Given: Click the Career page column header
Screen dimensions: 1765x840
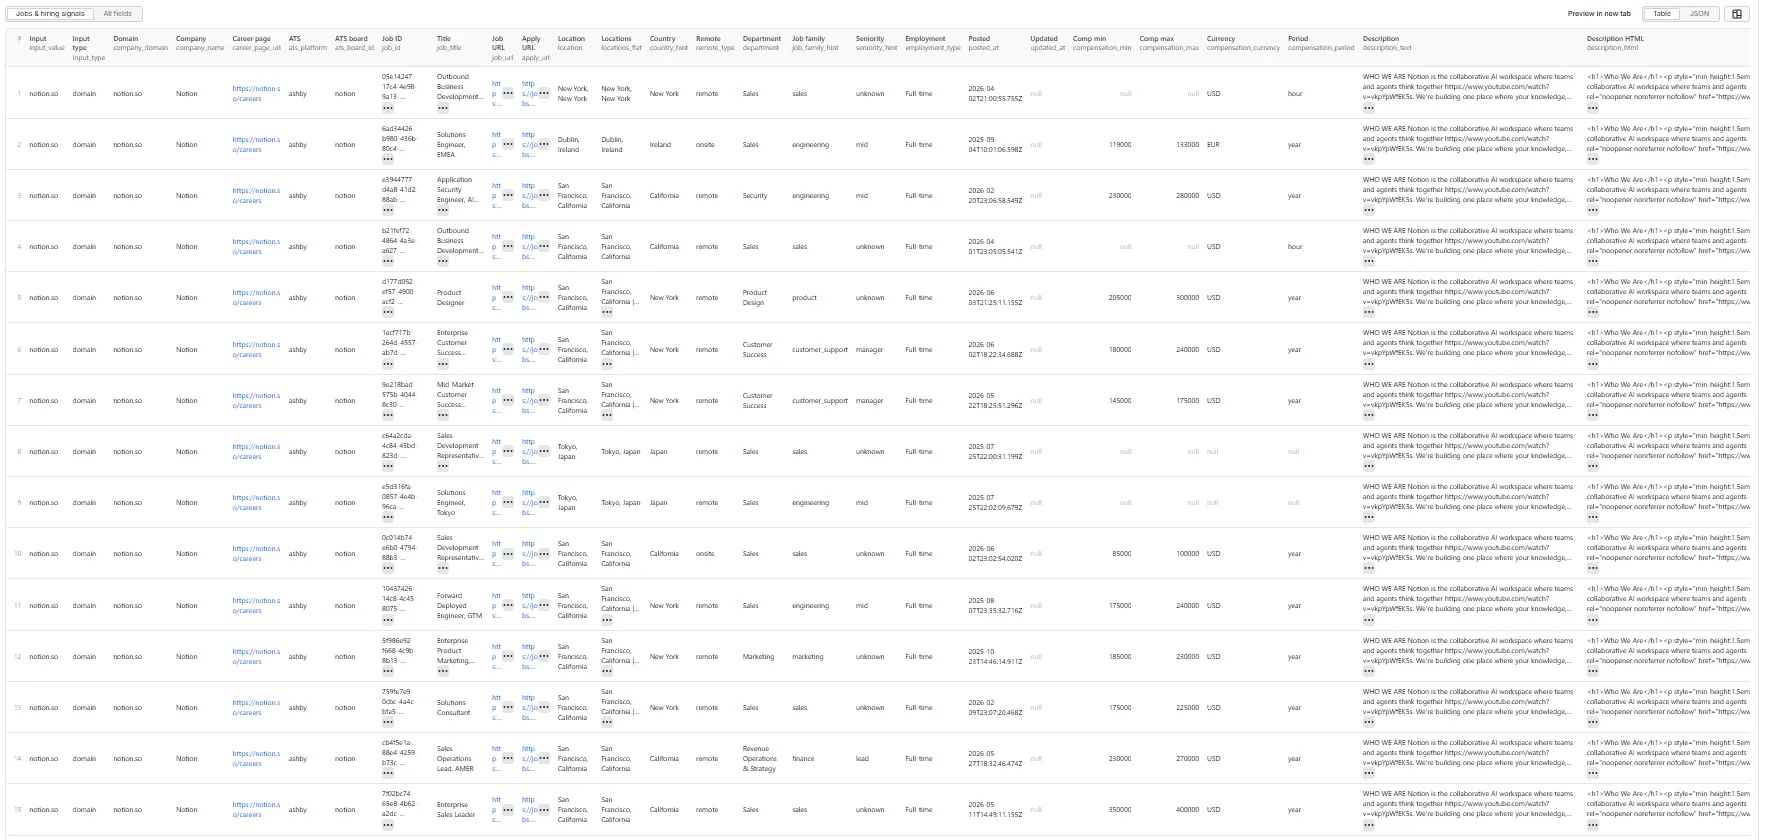Looking at the screenshot, I should click(256, 43).
